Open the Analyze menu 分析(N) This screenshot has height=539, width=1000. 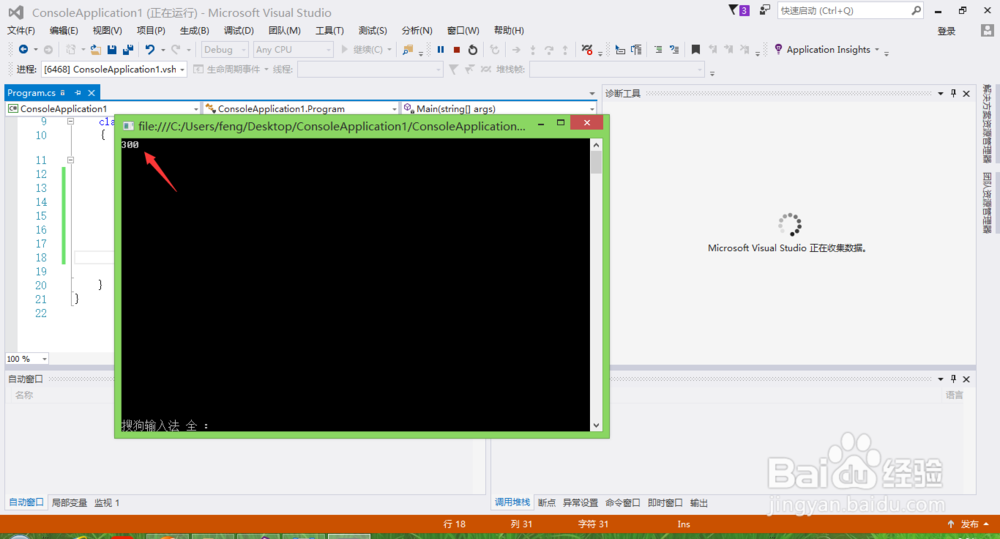tap(416, 30)
